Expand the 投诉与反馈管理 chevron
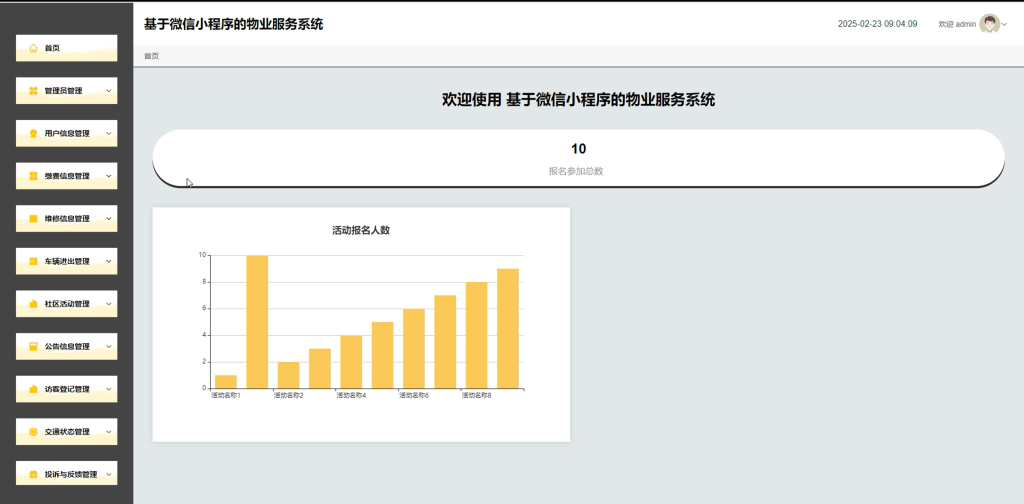Screen dimensions: 1024x504 click(x=108, y=475)
